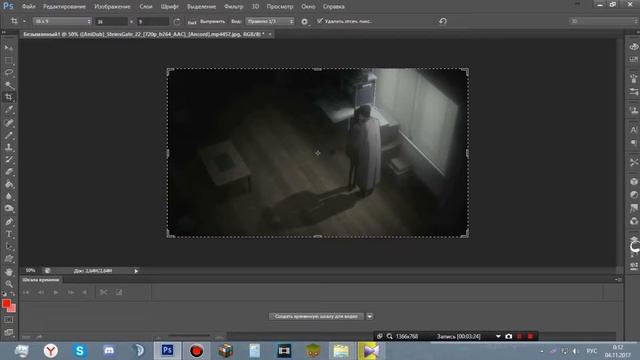
Task: Open the Выделение menu
Action: 201,7
